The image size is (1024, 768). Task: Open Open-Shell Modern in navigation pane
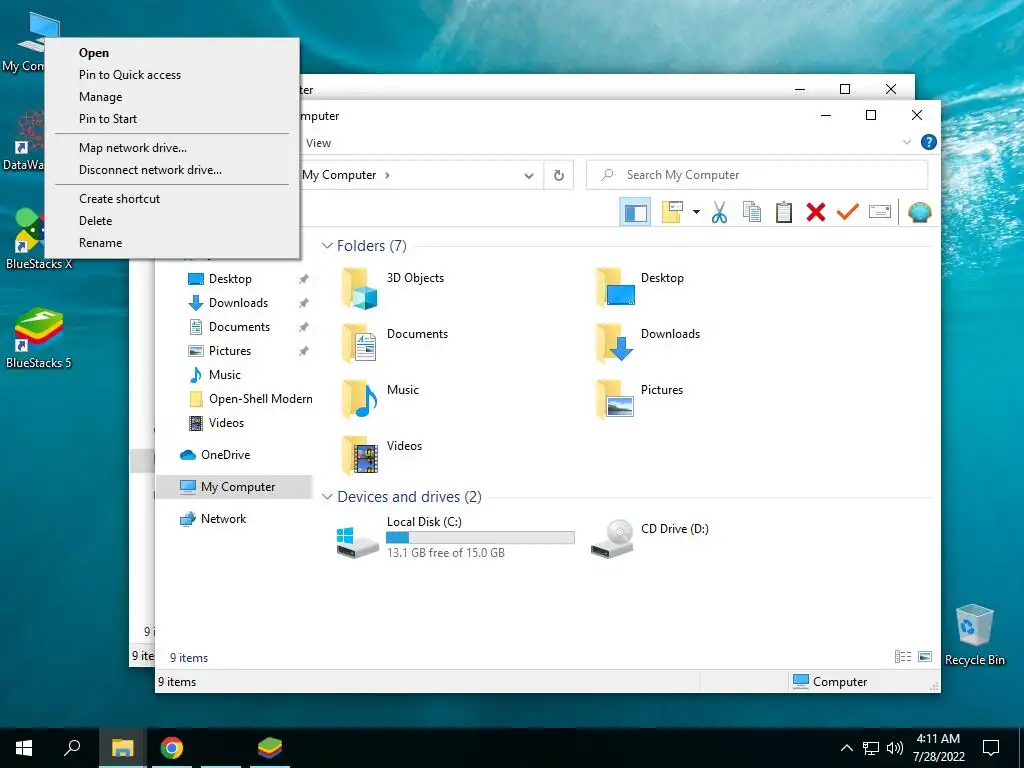tap(261, 399)
